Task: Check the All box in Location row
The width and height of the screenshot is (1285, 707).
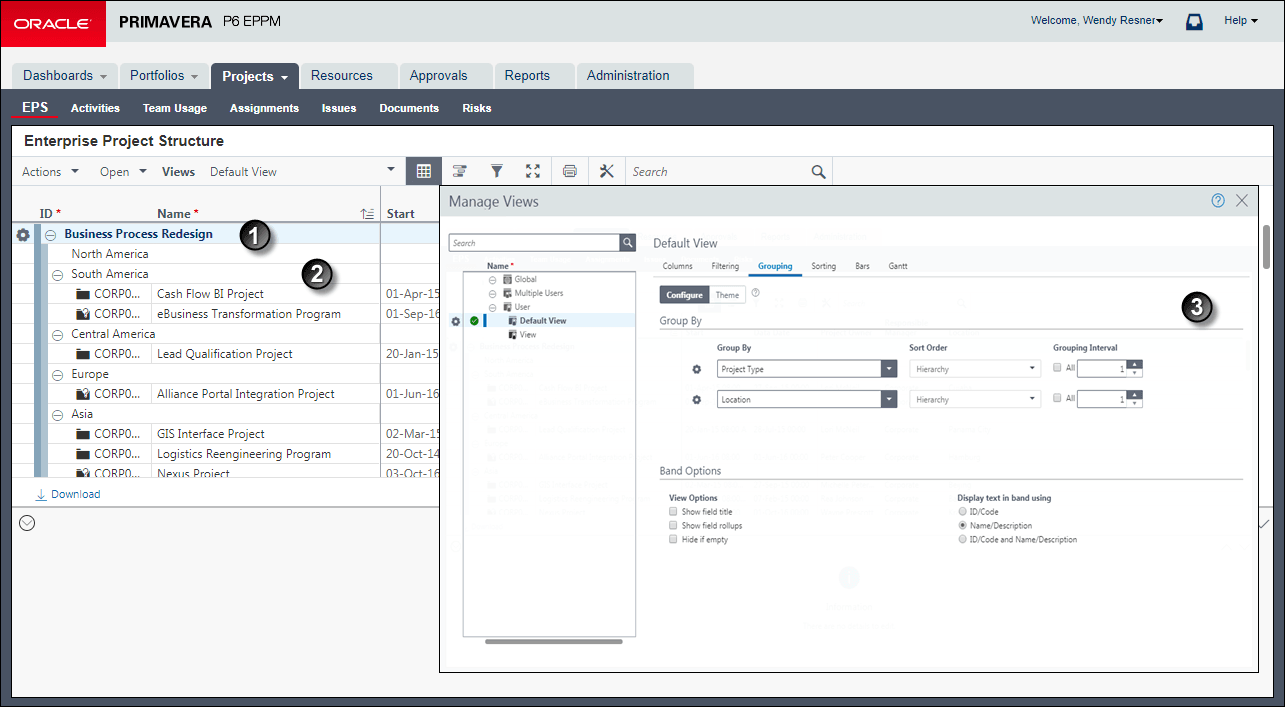Action: pyautogui.click(x=1058, y=398)
